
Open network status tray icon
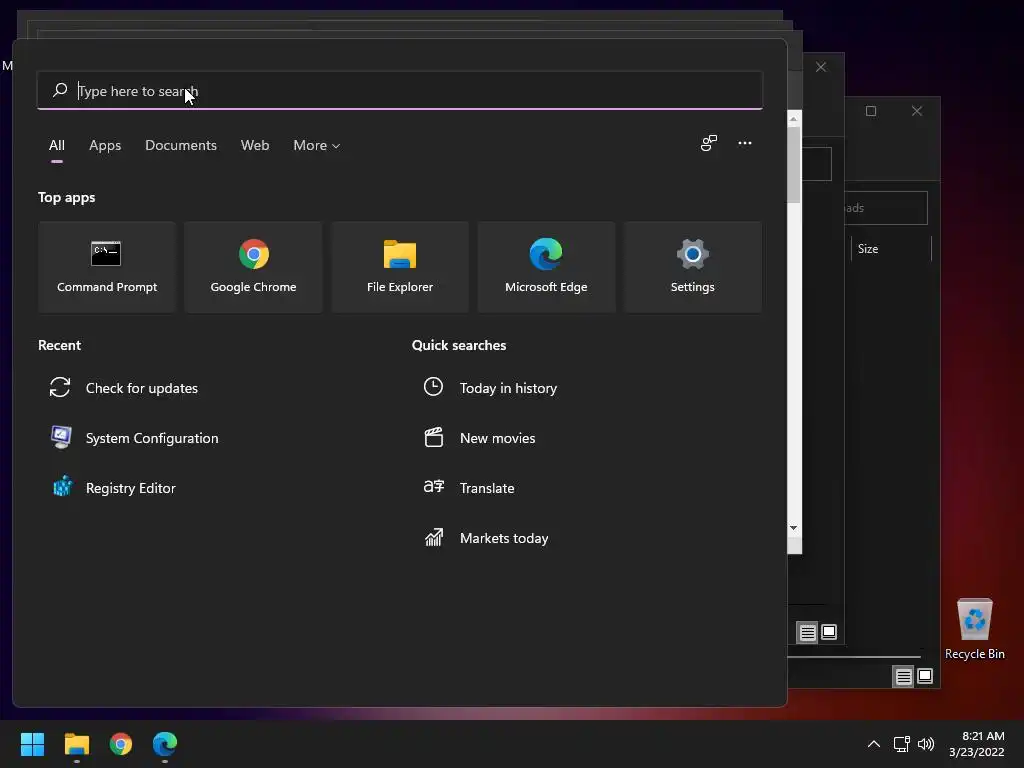(902, 744)
